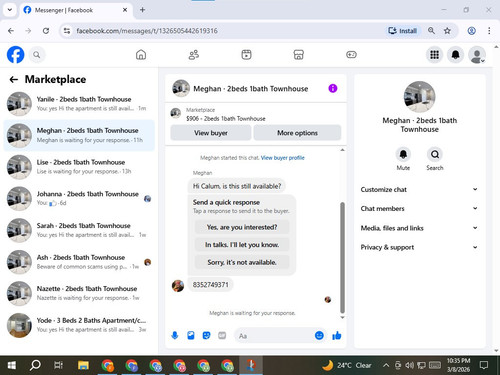Open Yanile townhouse conversation
Screen dimensions: 500x375
coord(79,104)
